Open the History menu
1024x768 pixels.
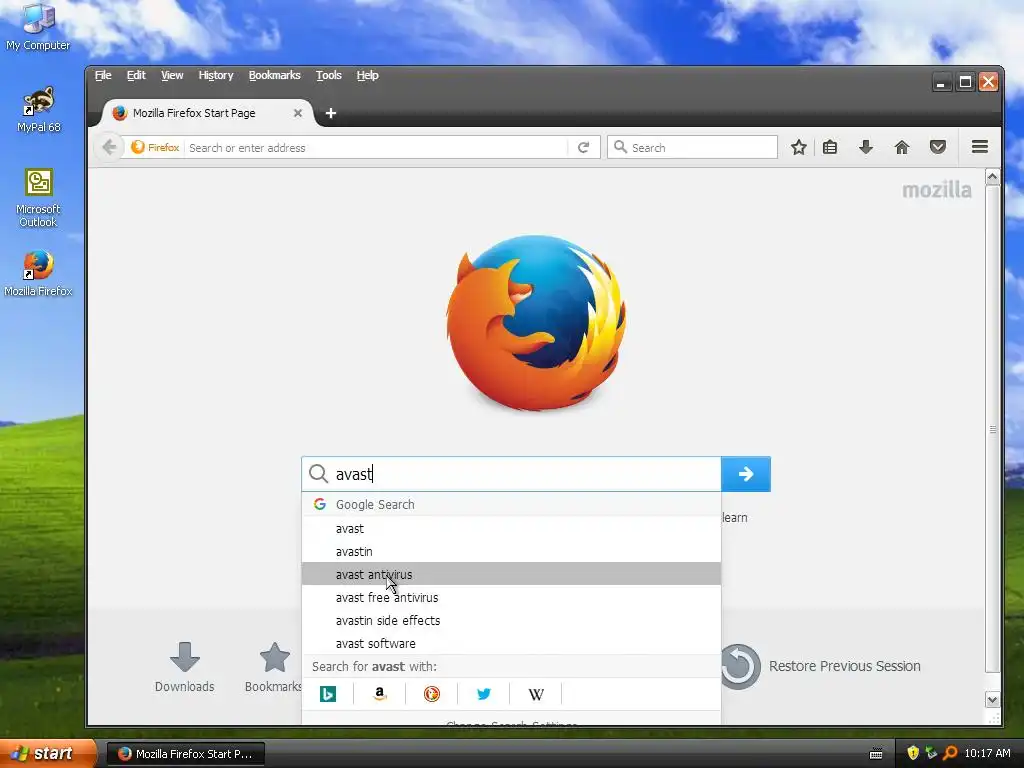pyautogui.click(x=216, y=75)
